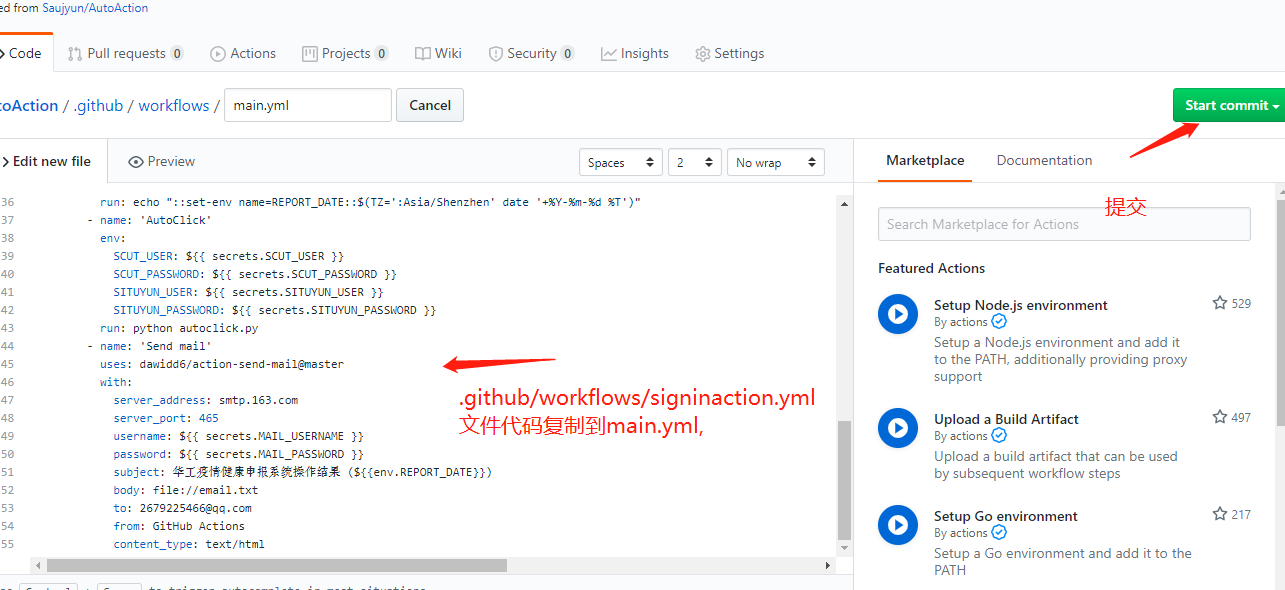This screenshot has width=1285, height=590.
Task: Click the verified badge next to By actions
Action: (998, 321)
